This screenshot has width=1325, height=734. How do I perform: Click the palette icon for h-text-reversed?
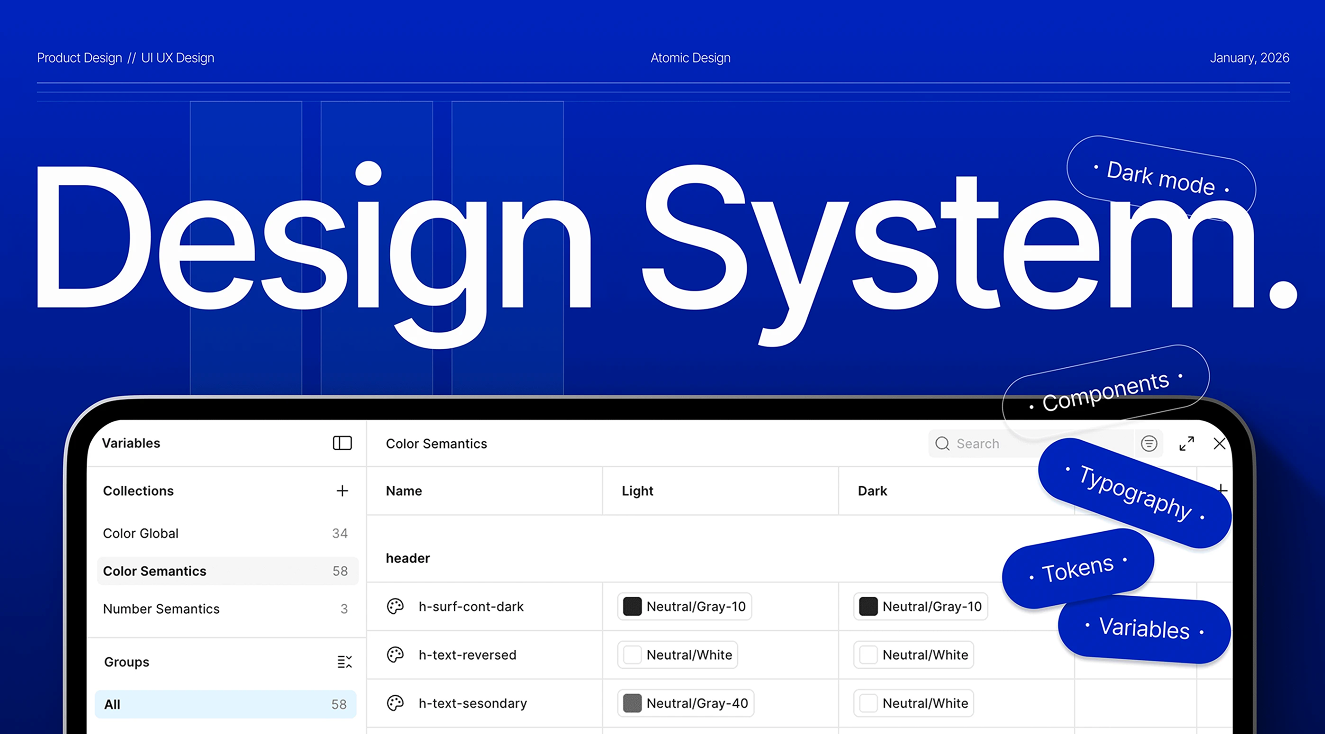395,655
